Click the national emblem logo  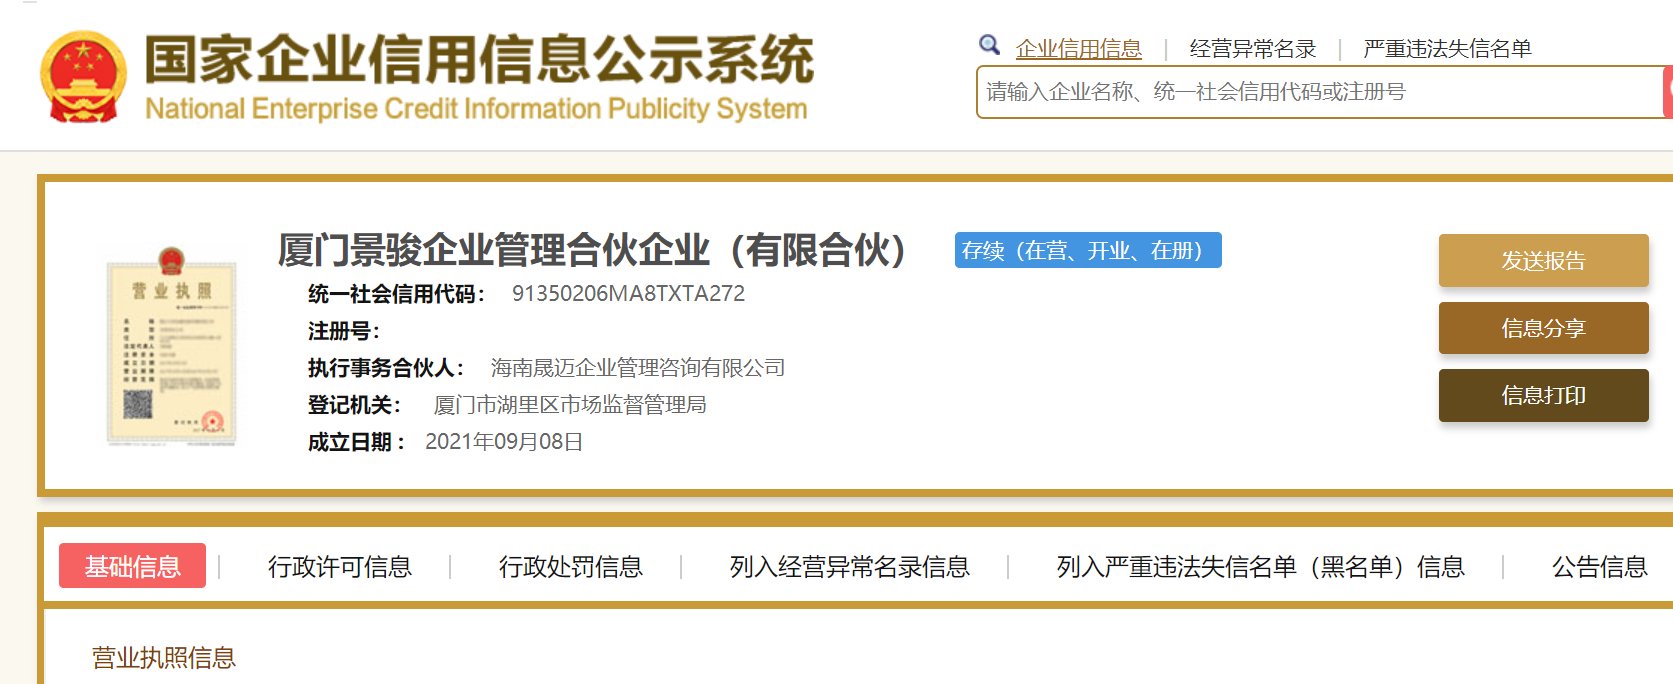[83, 77]
